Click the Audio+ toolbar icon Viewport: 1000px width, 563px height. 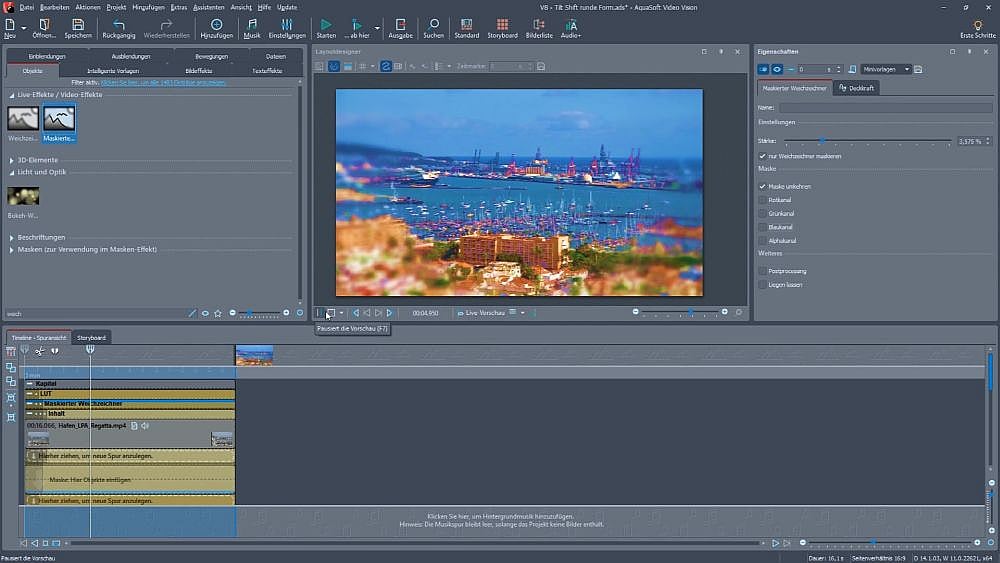coord(571,23)
